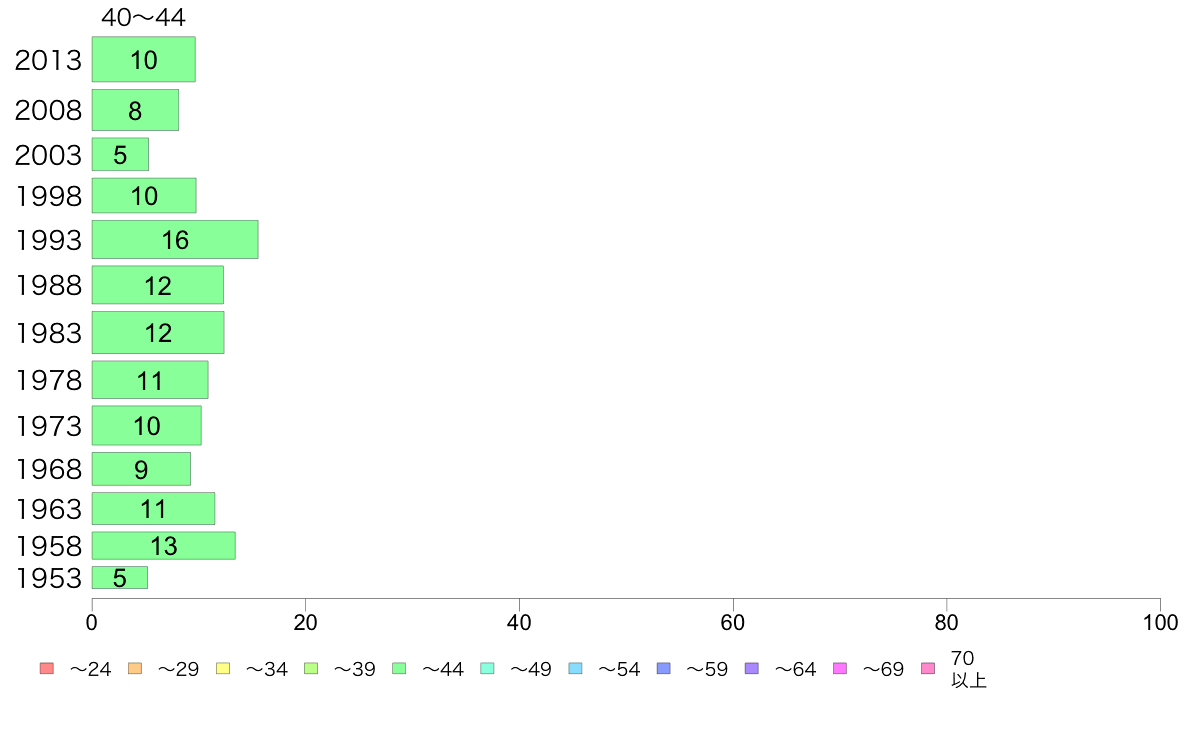The image size is (1188, 736).
Task: Click the 1953 bar showing 5
Action: 120,578
